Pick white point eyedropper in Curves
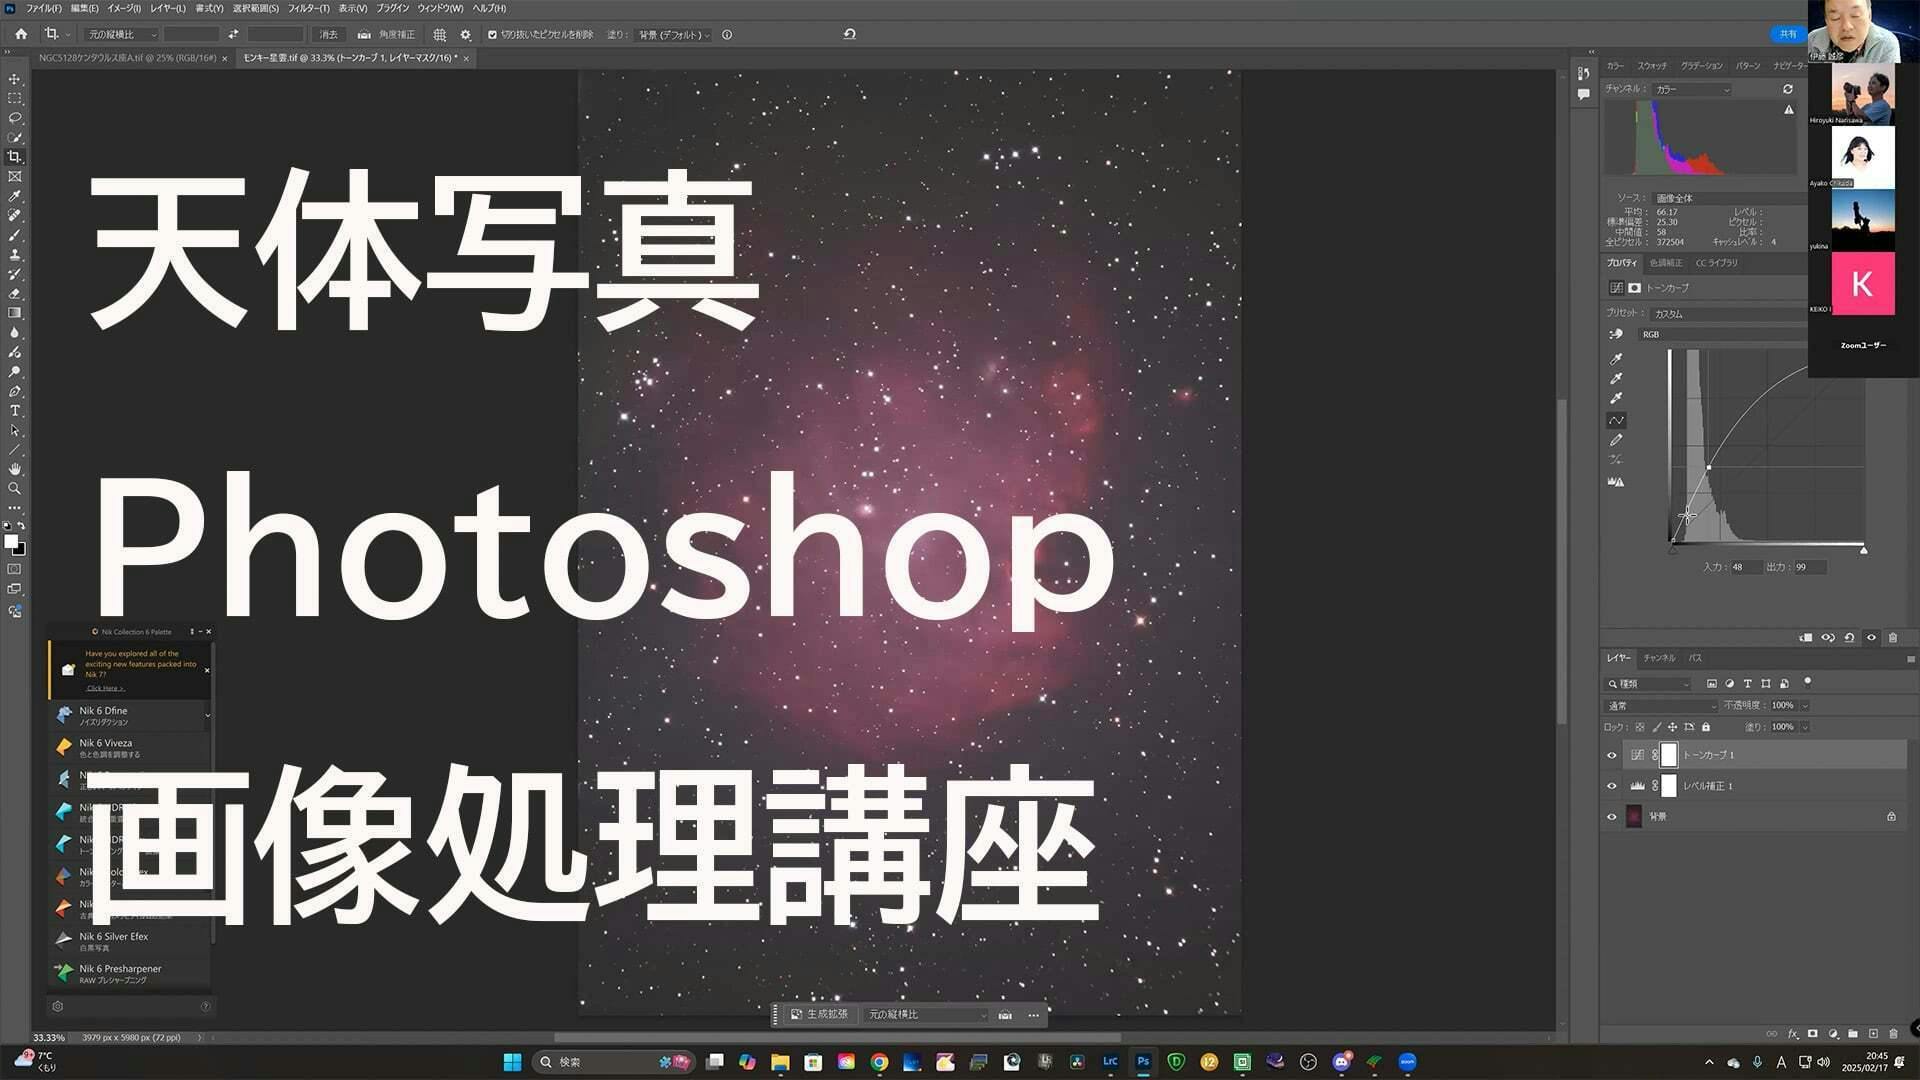 coord(1616,398)
